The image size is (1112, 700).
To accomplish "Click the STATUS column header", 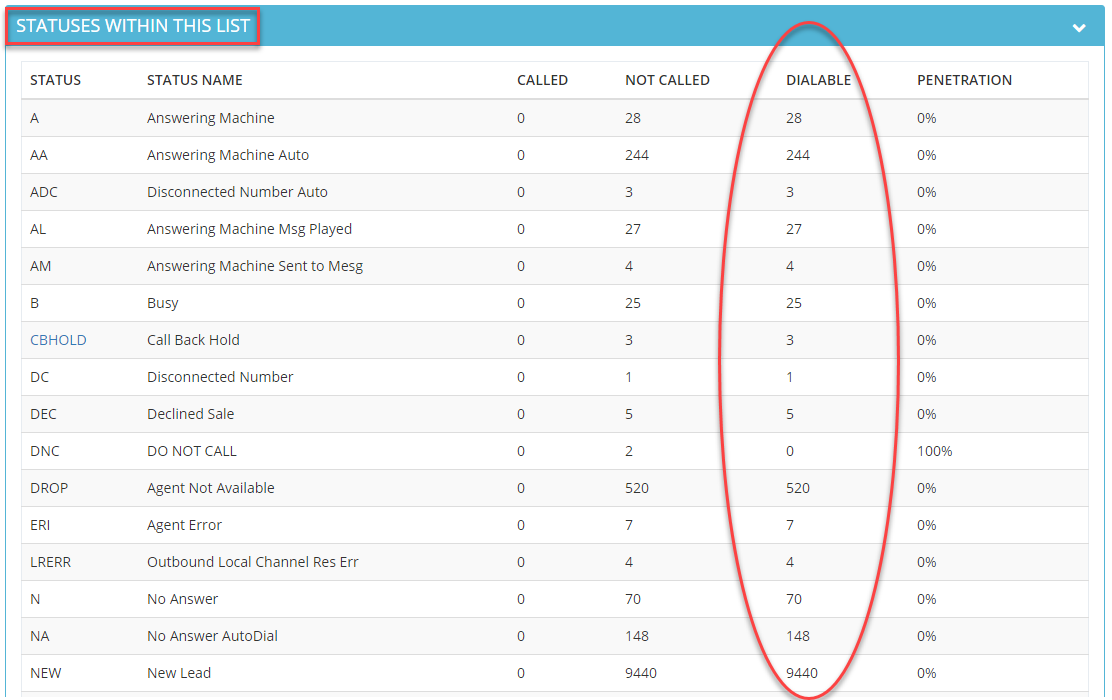I will click(55, 80).
